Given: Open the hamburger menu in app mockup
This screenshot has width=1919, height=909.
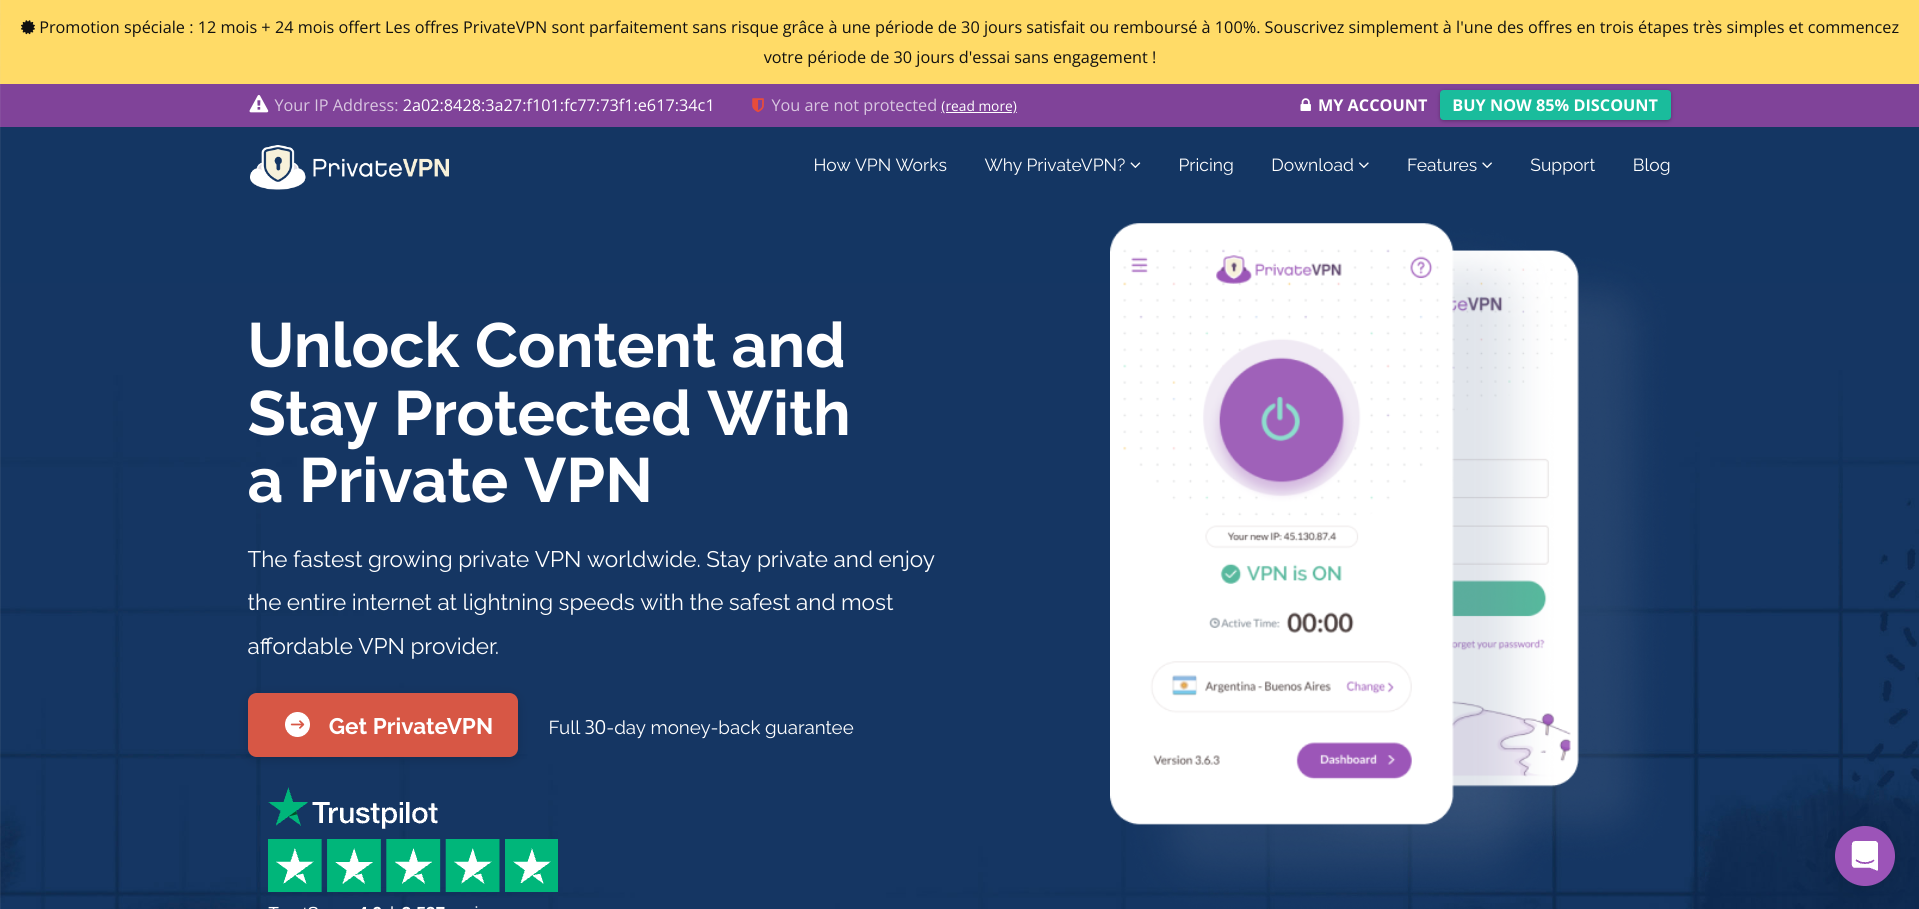Looking at the screenshot, I should pyautogui.click(x=1139, y=265).
